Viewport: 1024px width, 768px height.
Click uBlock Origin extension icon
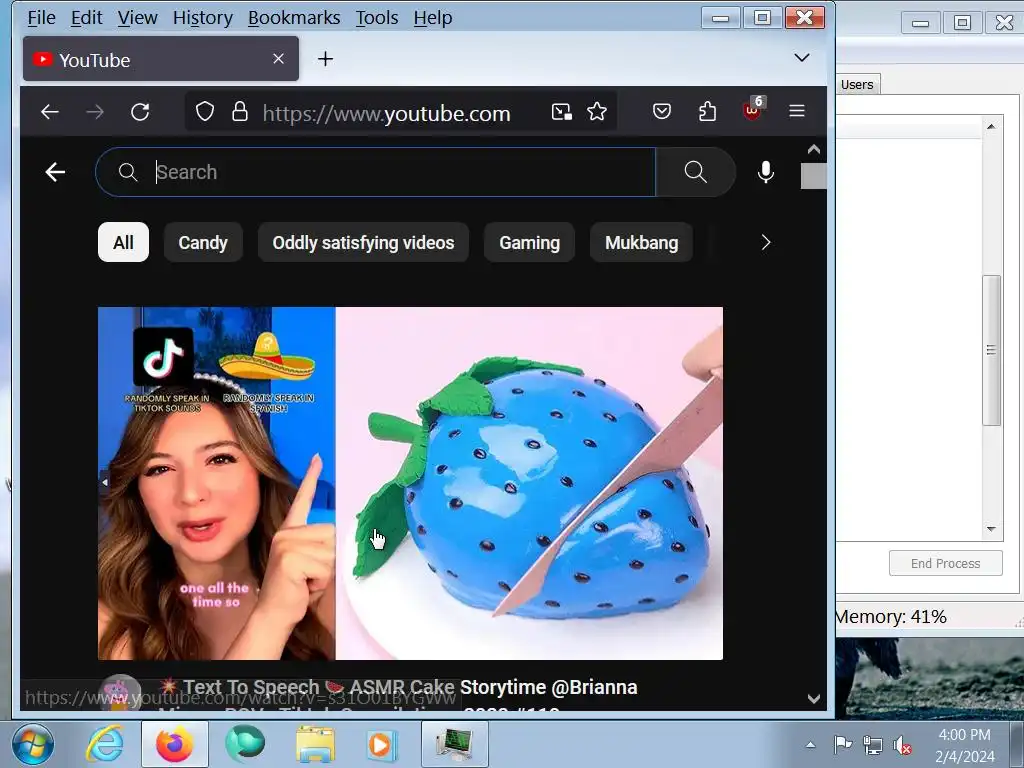click(753, 110)
